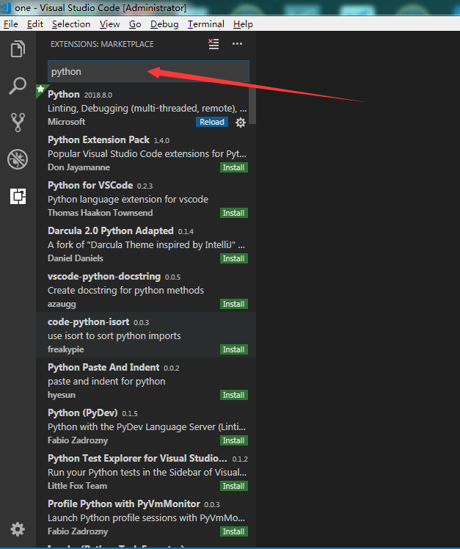
Task: Click the extensions list scrollbar
Action: (x=252, y=105)
